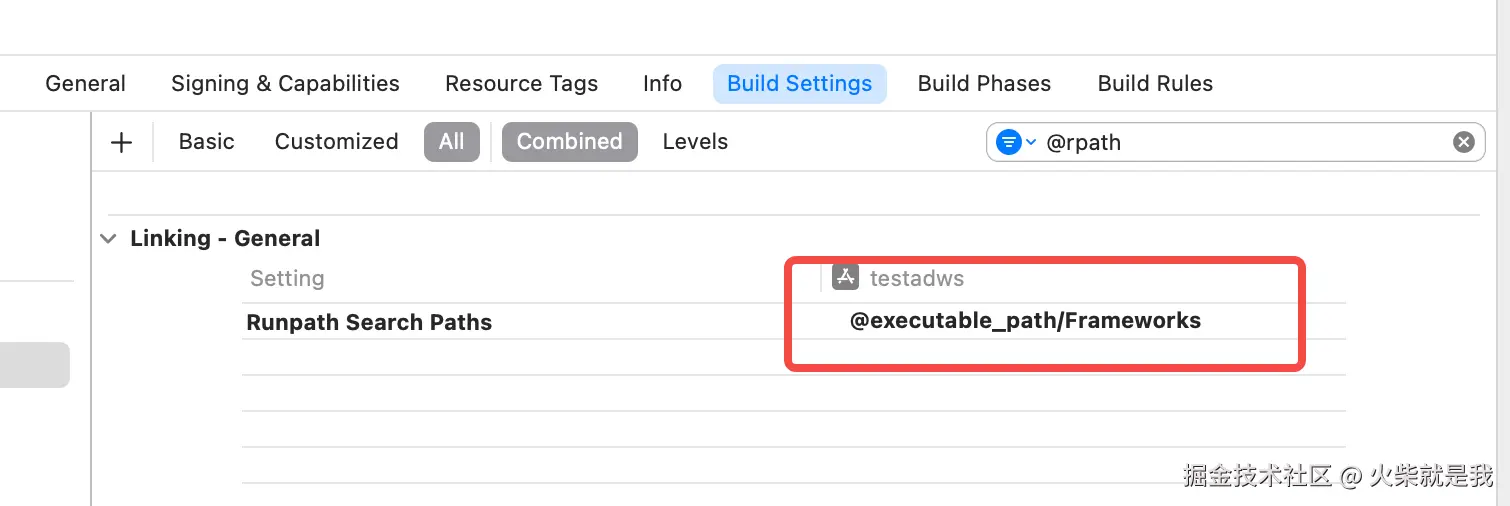Open the General tab
Image resolution: width=1510 pixels, height=506 pixels.
[86, 84]
